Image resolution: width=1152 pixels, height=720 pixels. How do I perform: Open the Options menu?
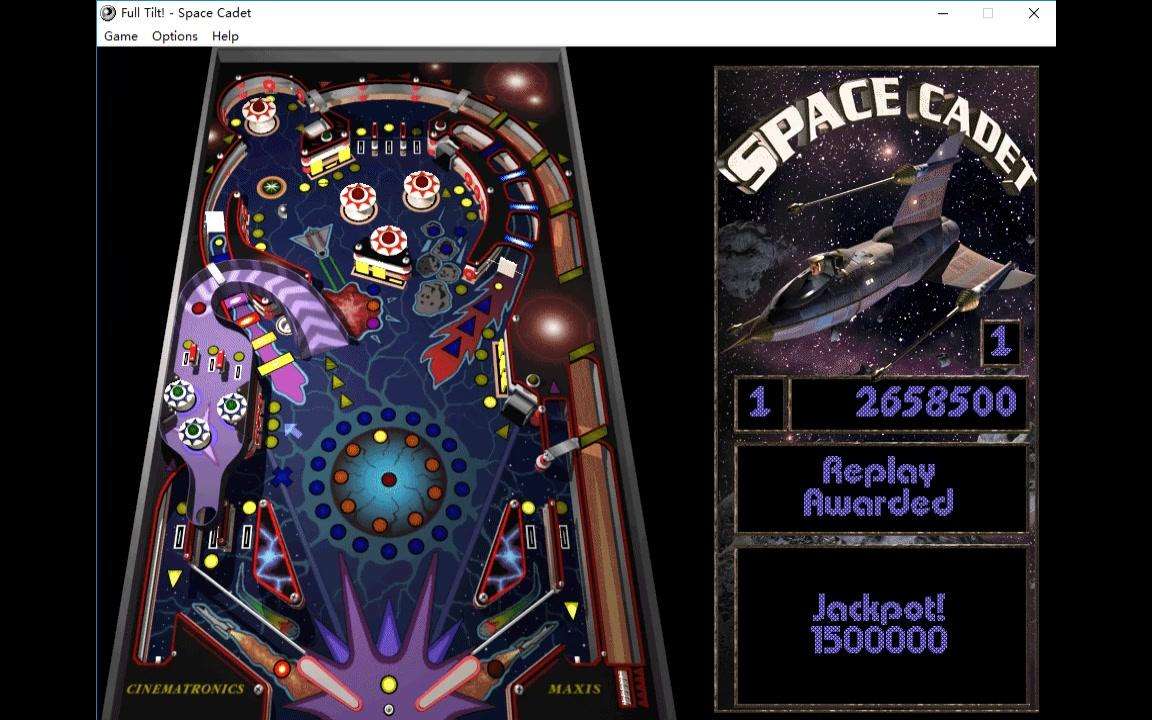coord(175,36)
